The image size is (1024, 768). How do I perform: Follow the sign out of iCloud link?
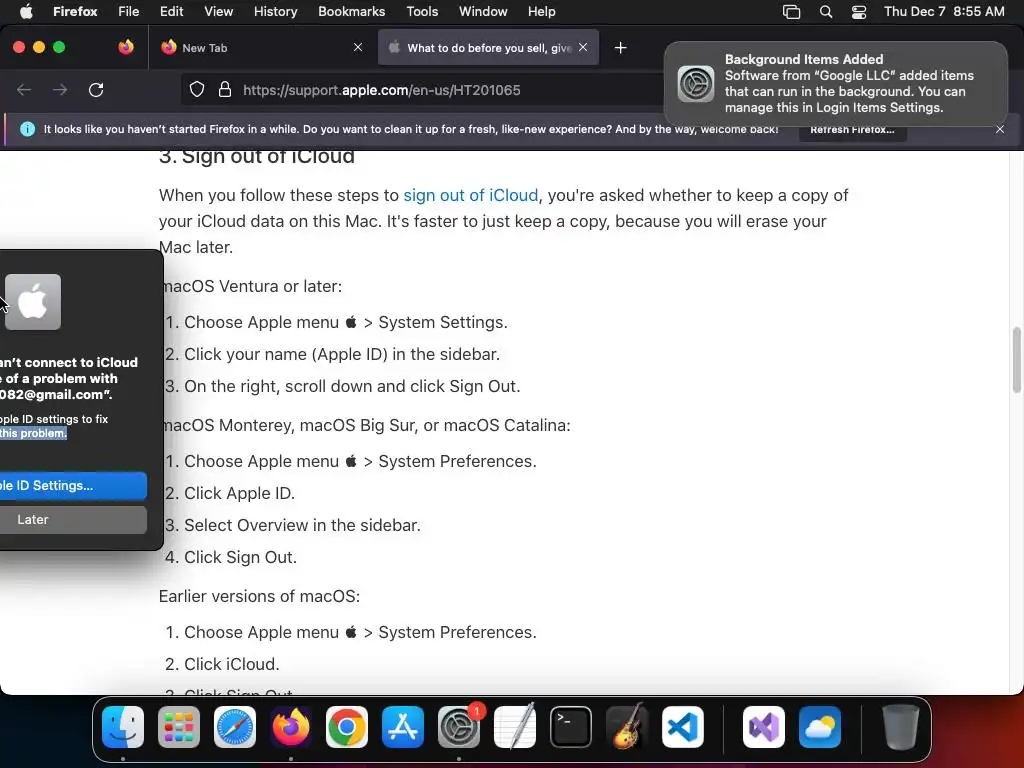471,195
